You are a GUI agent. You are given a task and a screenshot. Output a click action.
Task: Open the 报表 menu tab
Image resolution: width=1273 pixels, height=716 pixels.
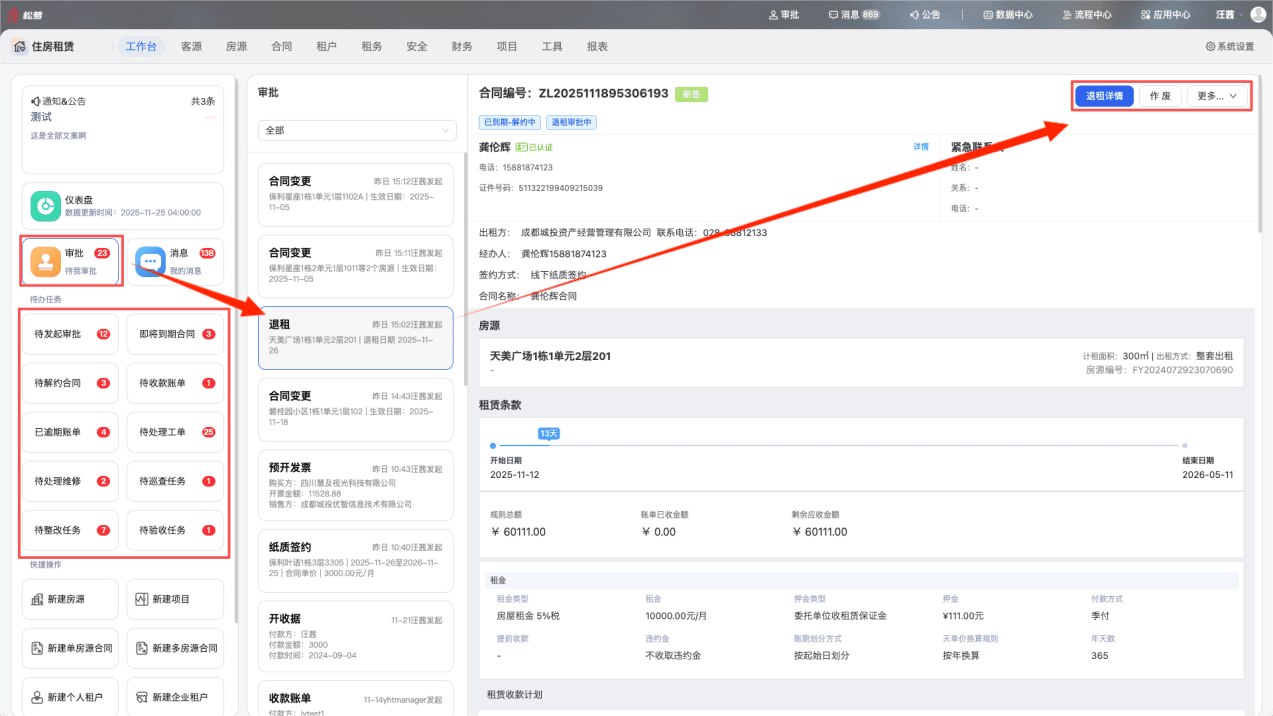pyautogui.click(x=598, y=47)
